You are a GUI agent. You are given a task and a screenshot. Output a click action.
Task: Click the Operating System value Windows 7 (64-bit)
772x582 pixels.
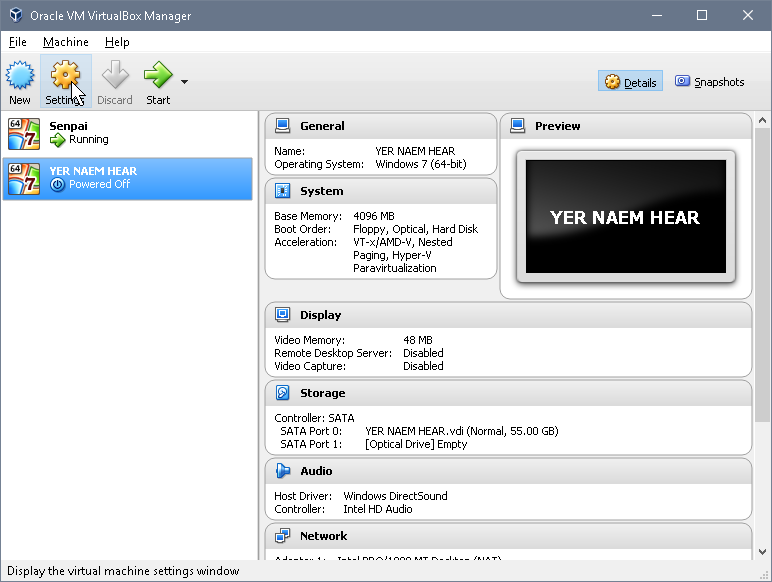[421, 164]
